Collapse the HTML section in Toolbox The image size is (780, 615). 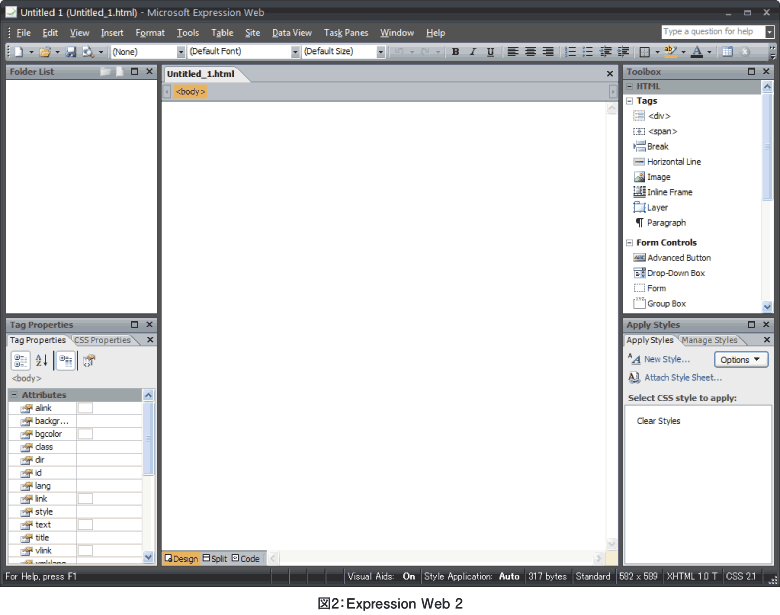coord(630,87)
